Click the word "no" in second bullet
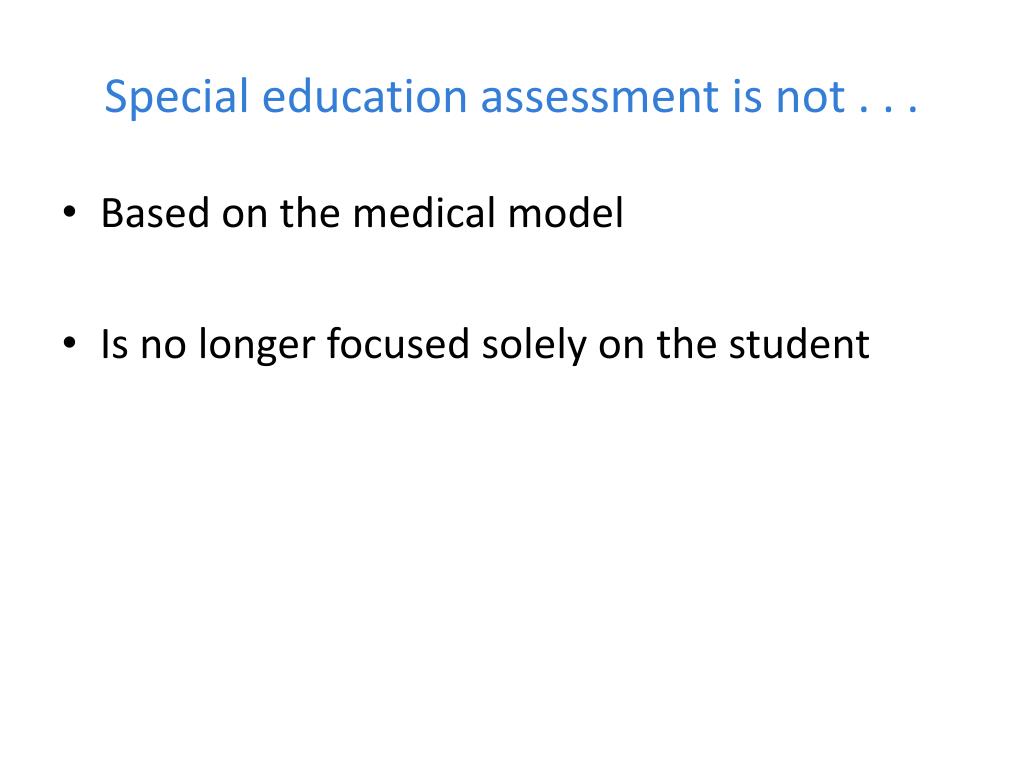The width and height of the screenshot is (1024, 768). click(163, 346)
